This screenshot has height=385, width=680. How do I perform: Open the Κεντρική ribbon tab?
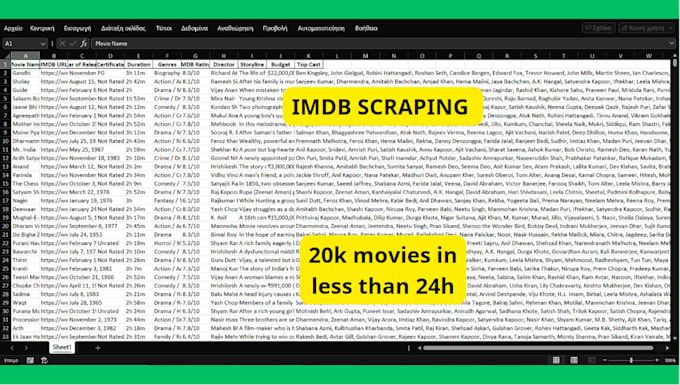coord(42,28)
